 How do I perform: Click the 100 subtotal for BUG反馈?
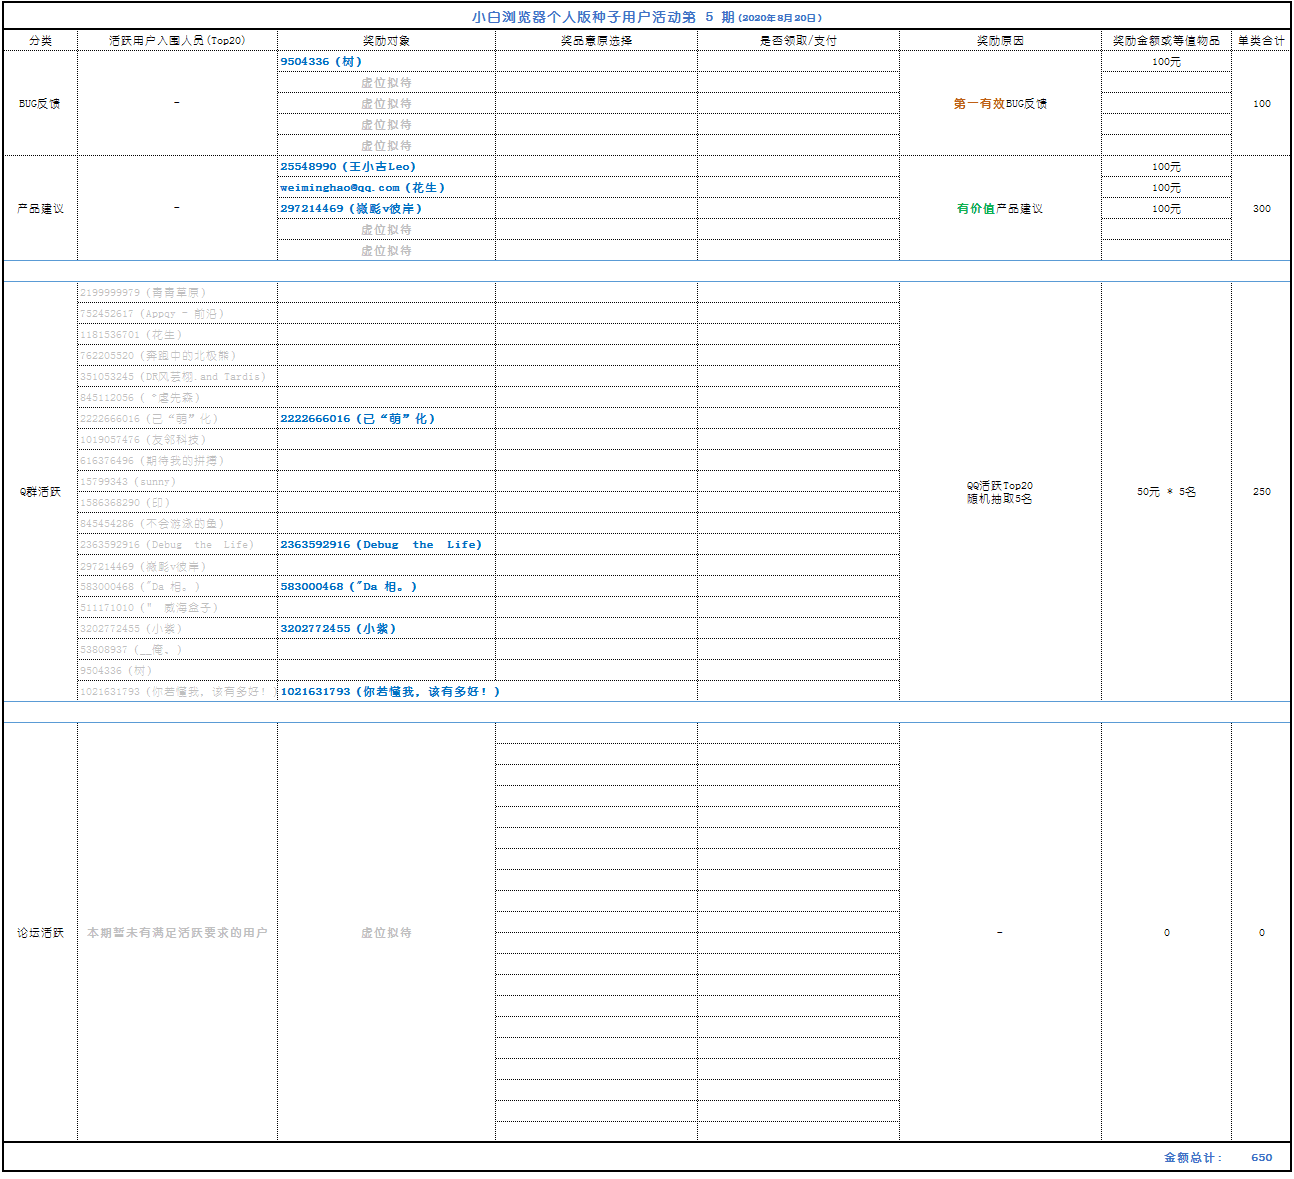(x=1262, y=104)
